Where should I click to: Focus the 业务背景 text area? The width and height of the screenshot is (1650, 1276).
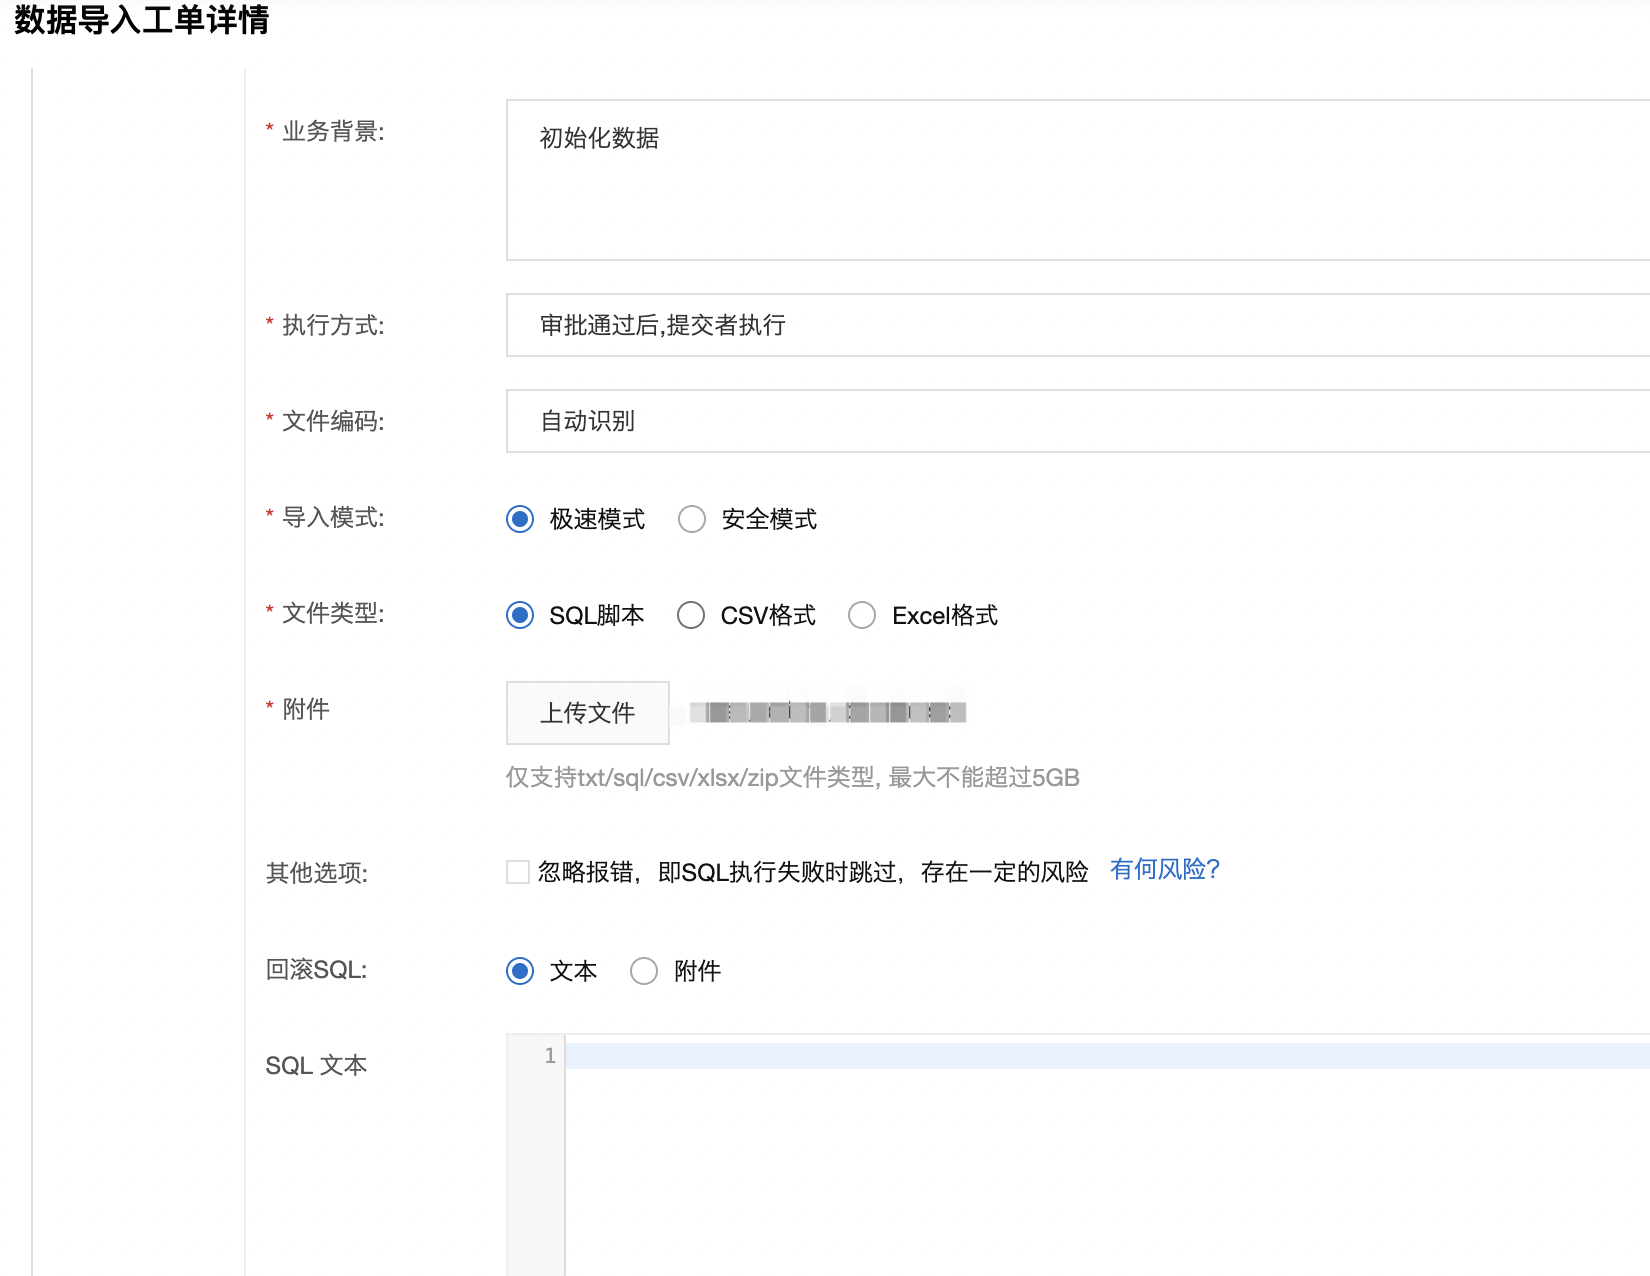[1078, 180]
